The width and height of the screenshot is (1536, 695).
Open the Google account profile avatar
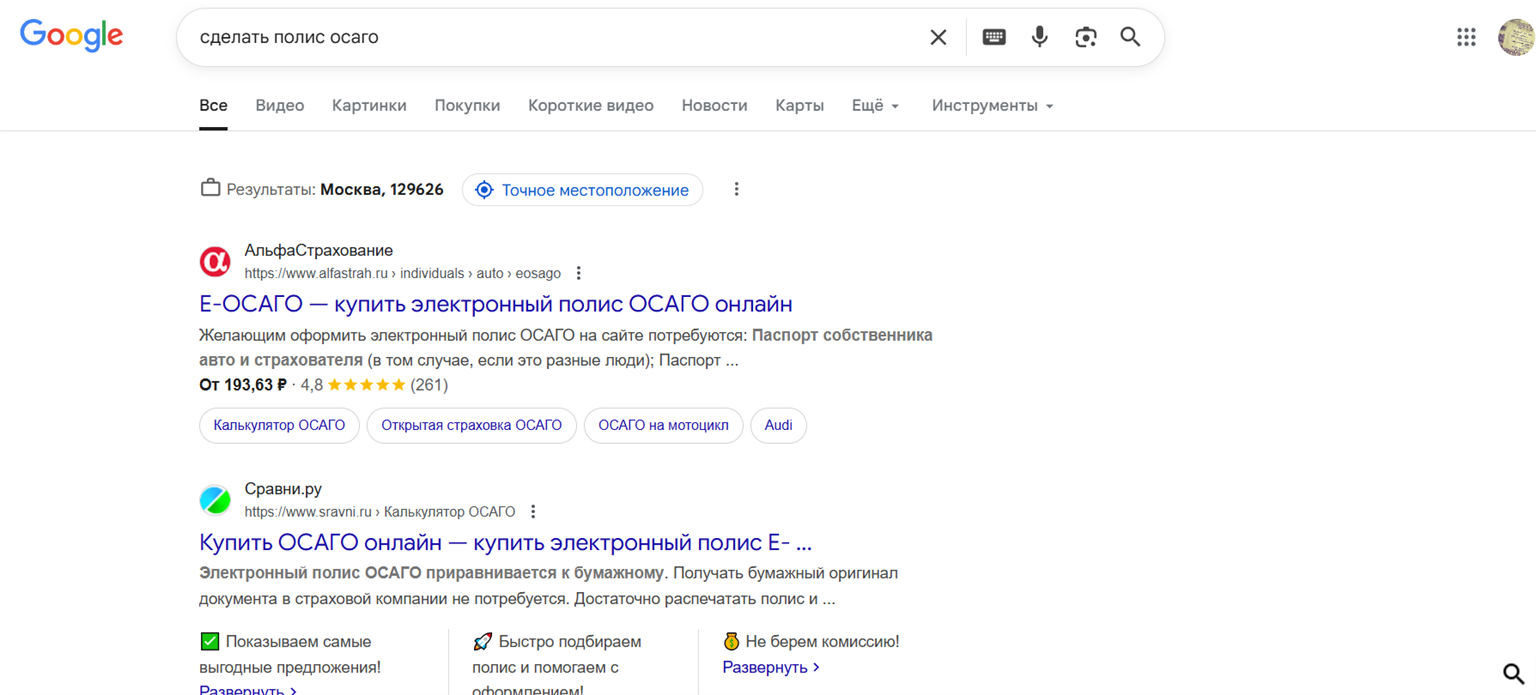[x=1516, y=37]
